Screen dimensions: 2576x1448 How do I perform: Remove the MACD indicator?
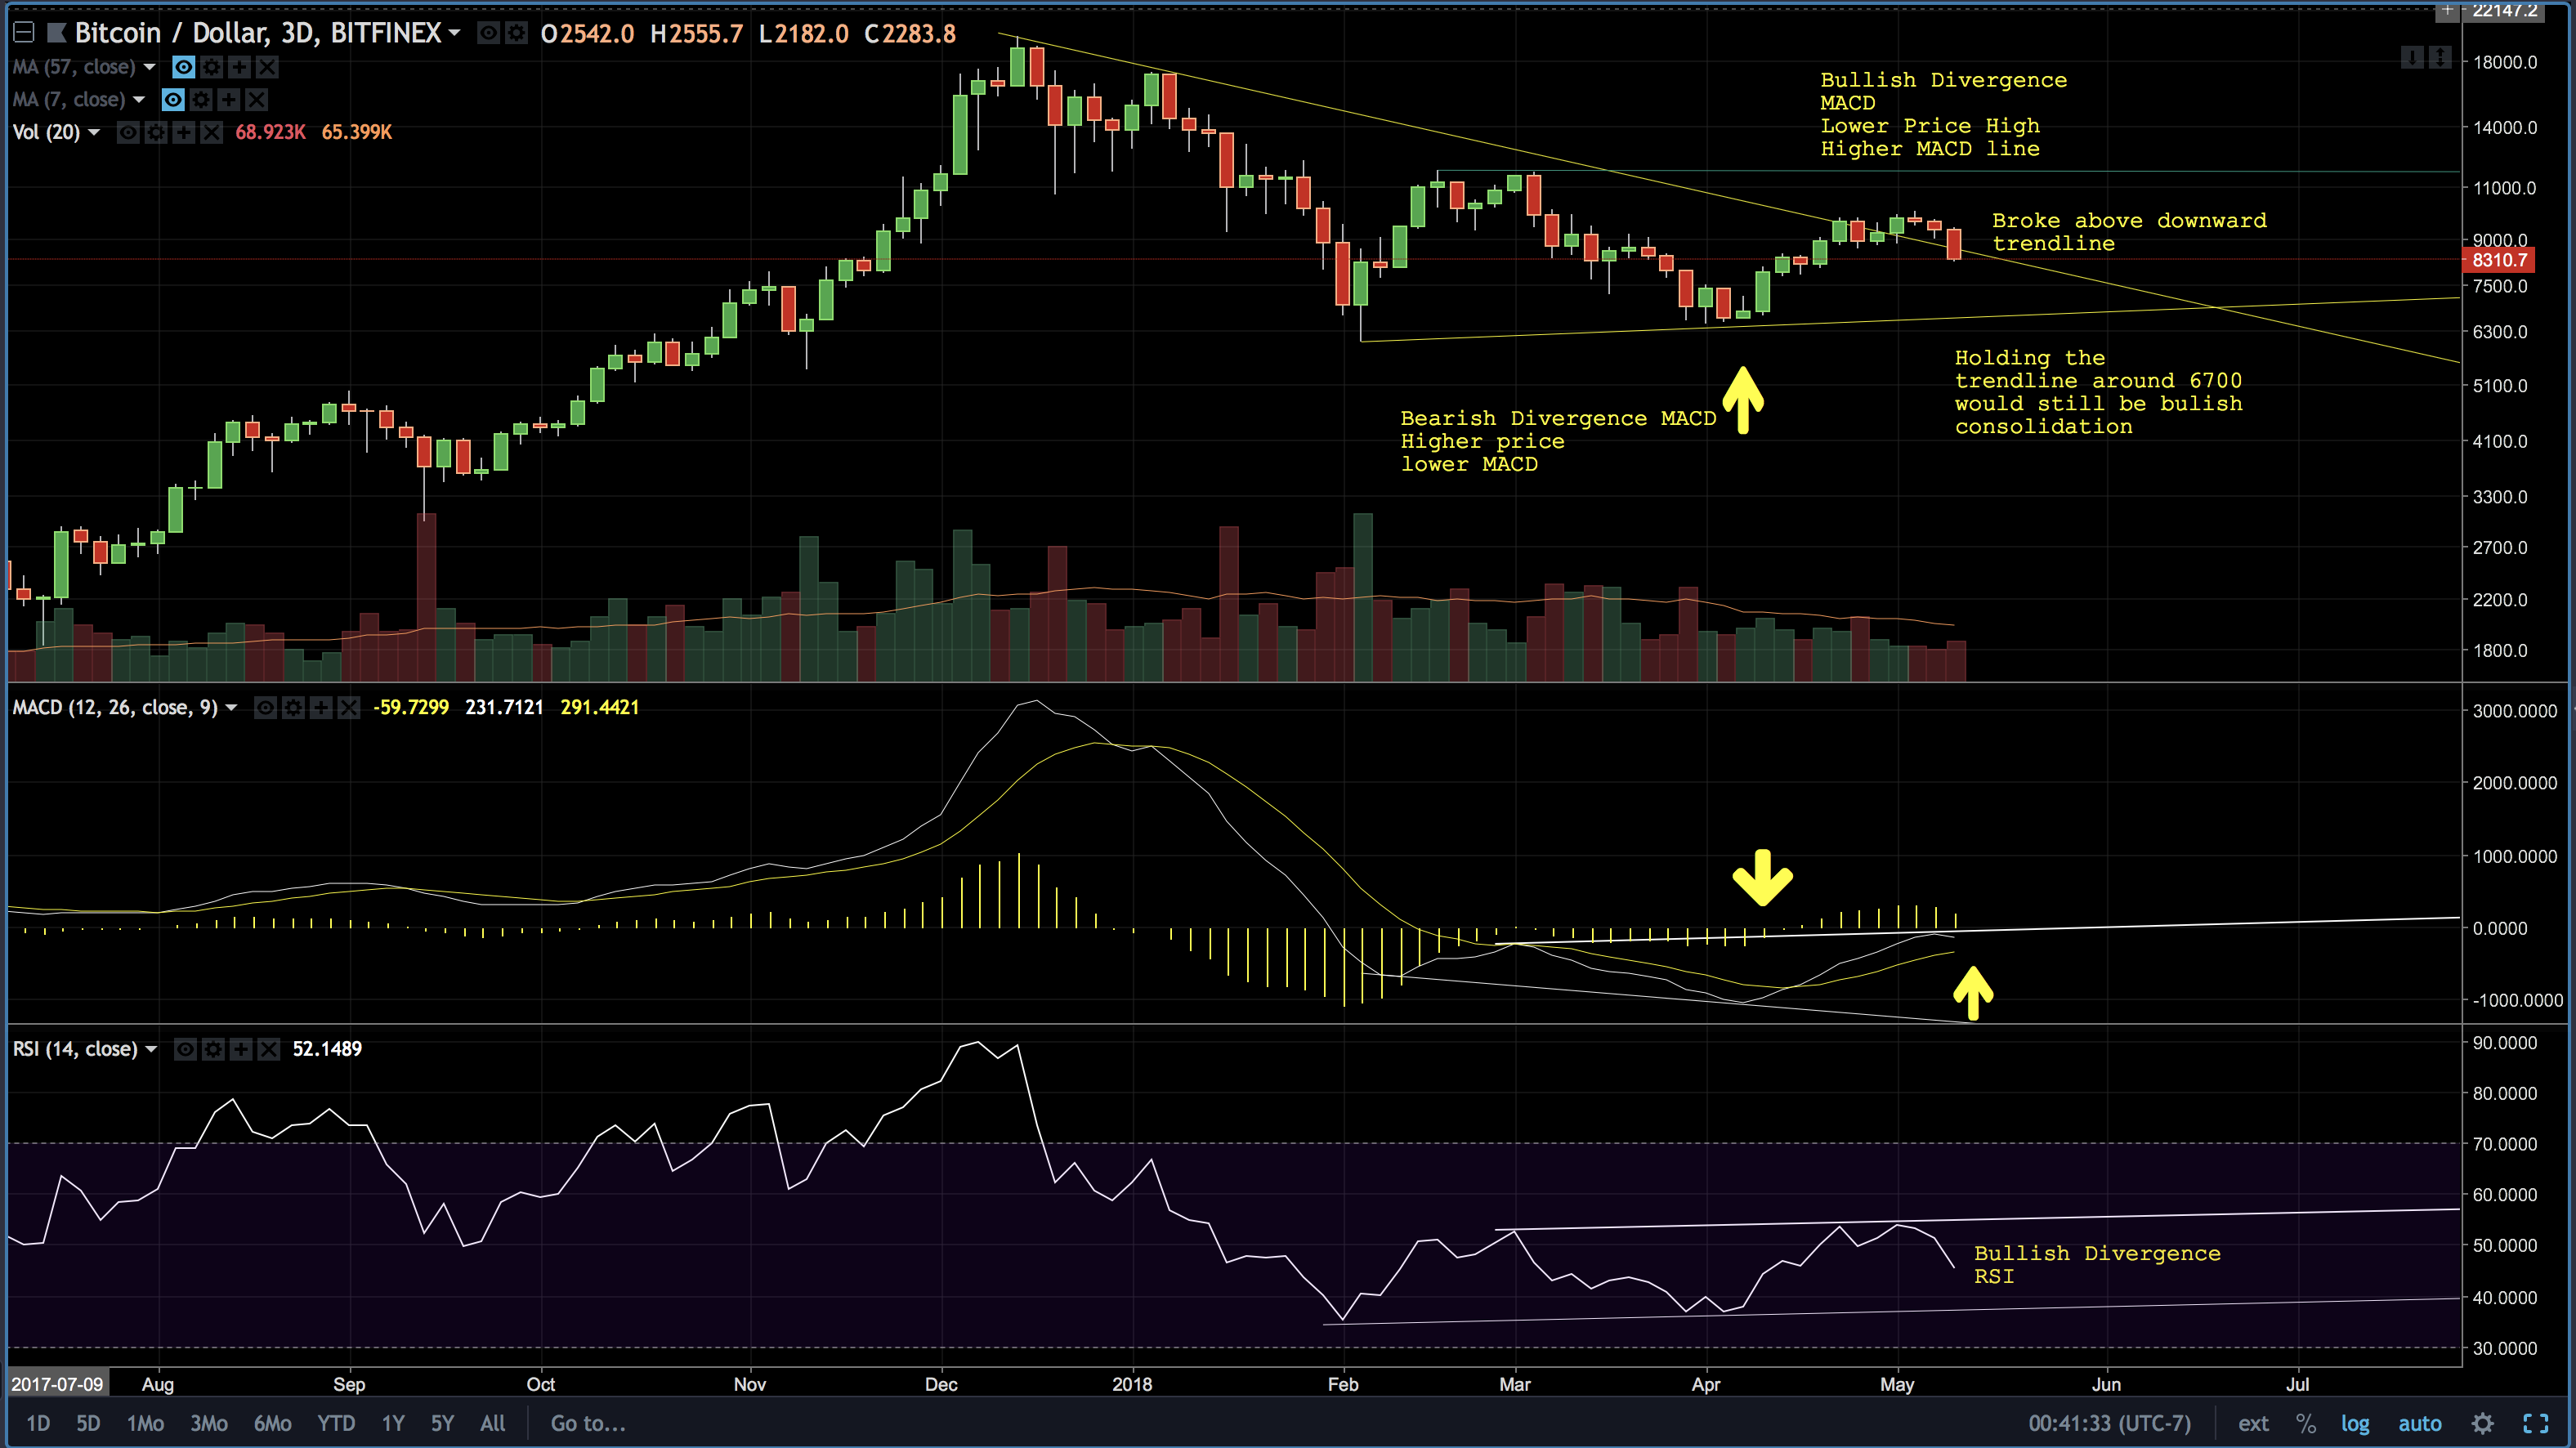[x=348, y=708]
